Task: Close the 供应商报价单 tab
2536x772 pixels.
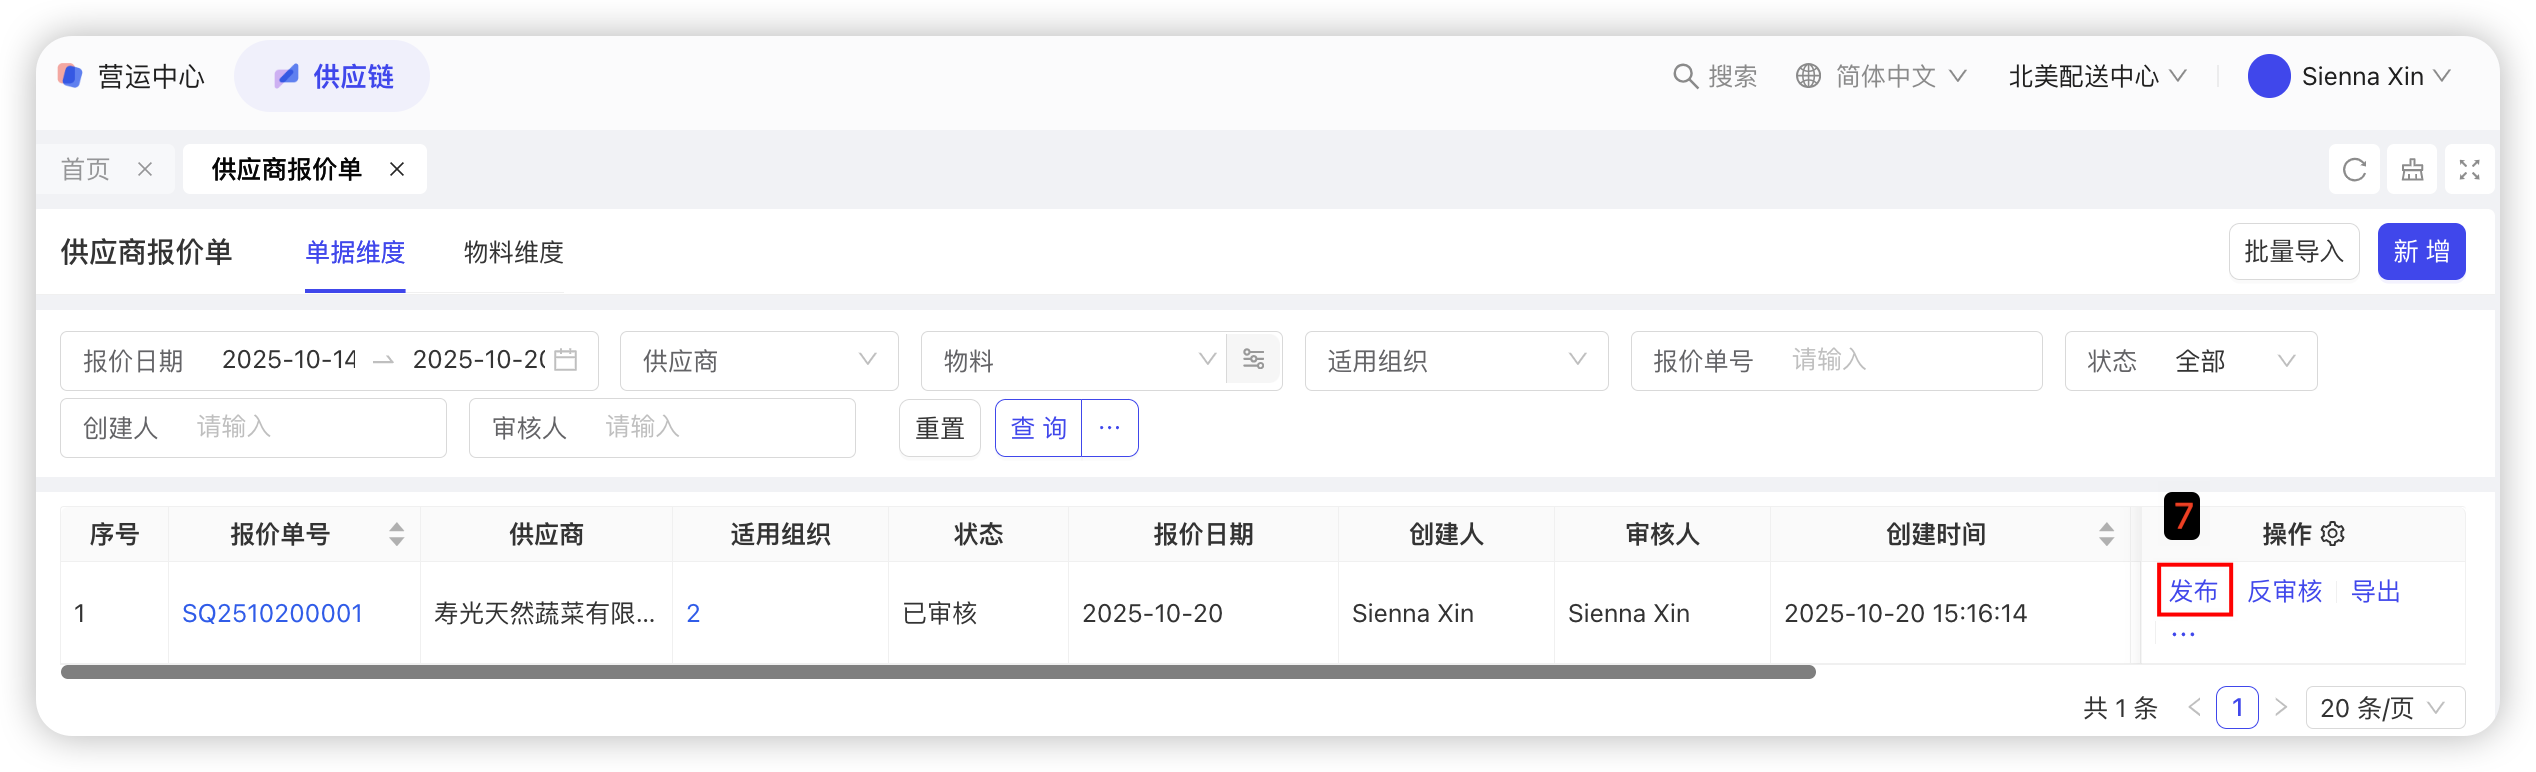Action: click(397, 170)
